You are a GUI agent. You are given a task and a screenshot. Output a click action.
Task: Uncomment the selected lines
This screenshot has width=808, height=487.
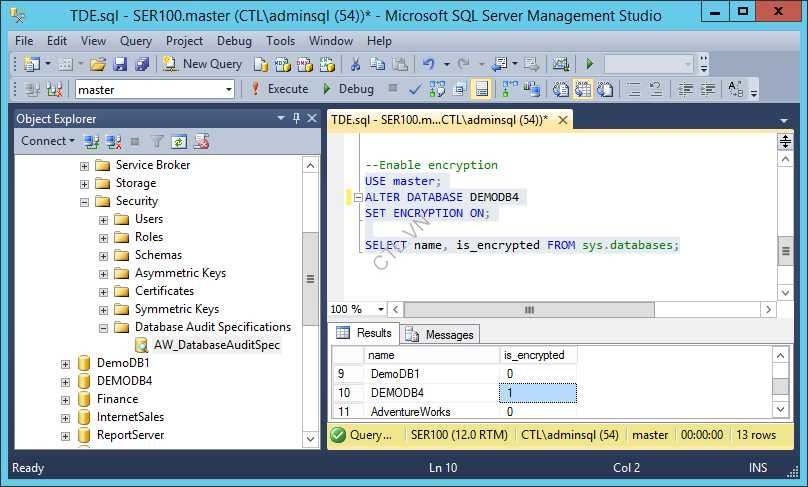pos(656,90)
